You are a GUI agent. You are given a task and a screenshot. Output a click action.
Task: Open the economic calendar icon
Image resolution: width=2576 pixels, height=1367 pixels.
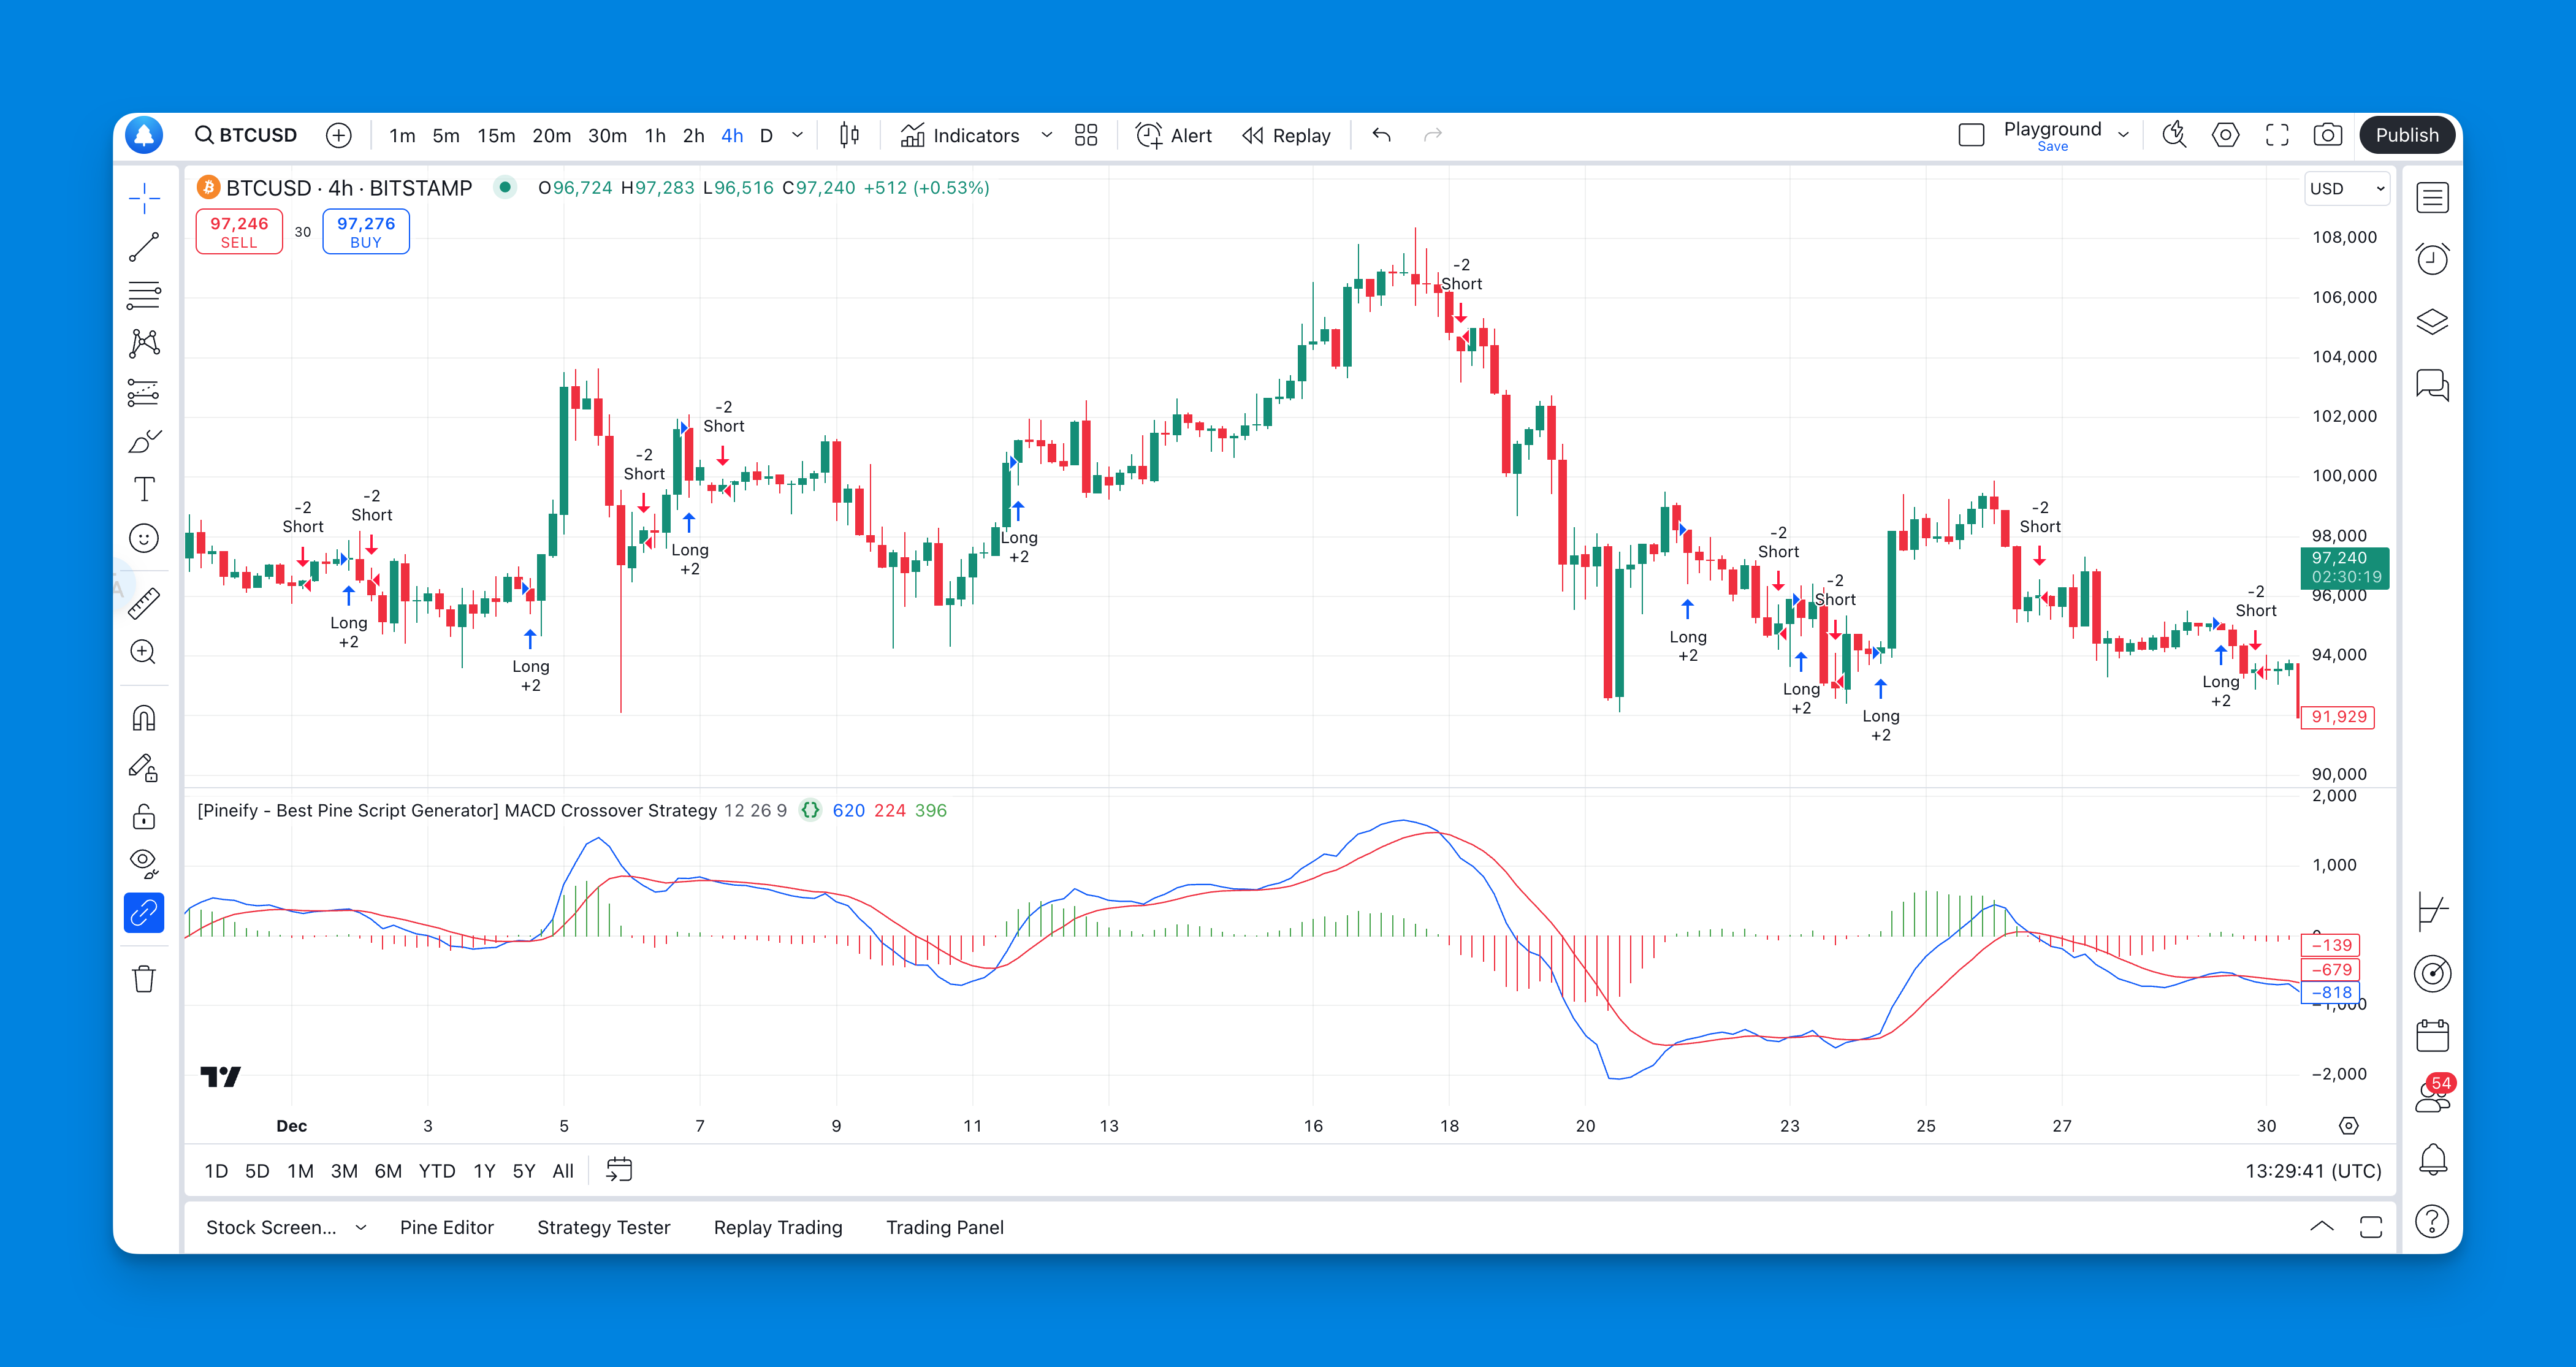pyautogui.click(x=2432, y=1036)
